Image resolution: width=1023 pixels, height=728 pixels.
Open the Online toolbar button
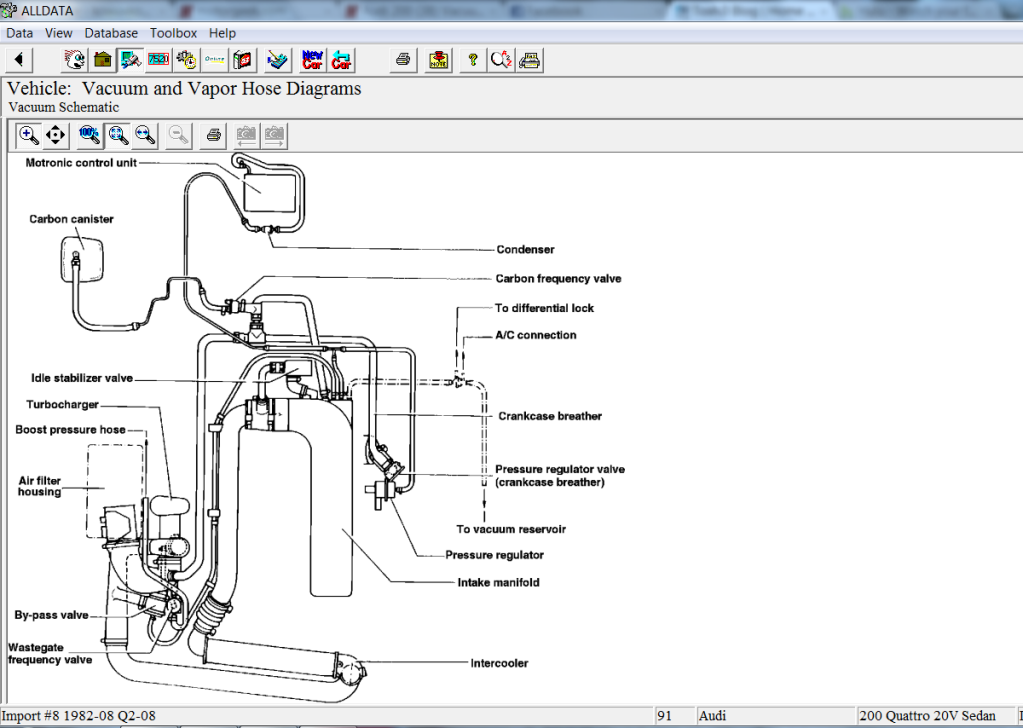pos(214,60)
